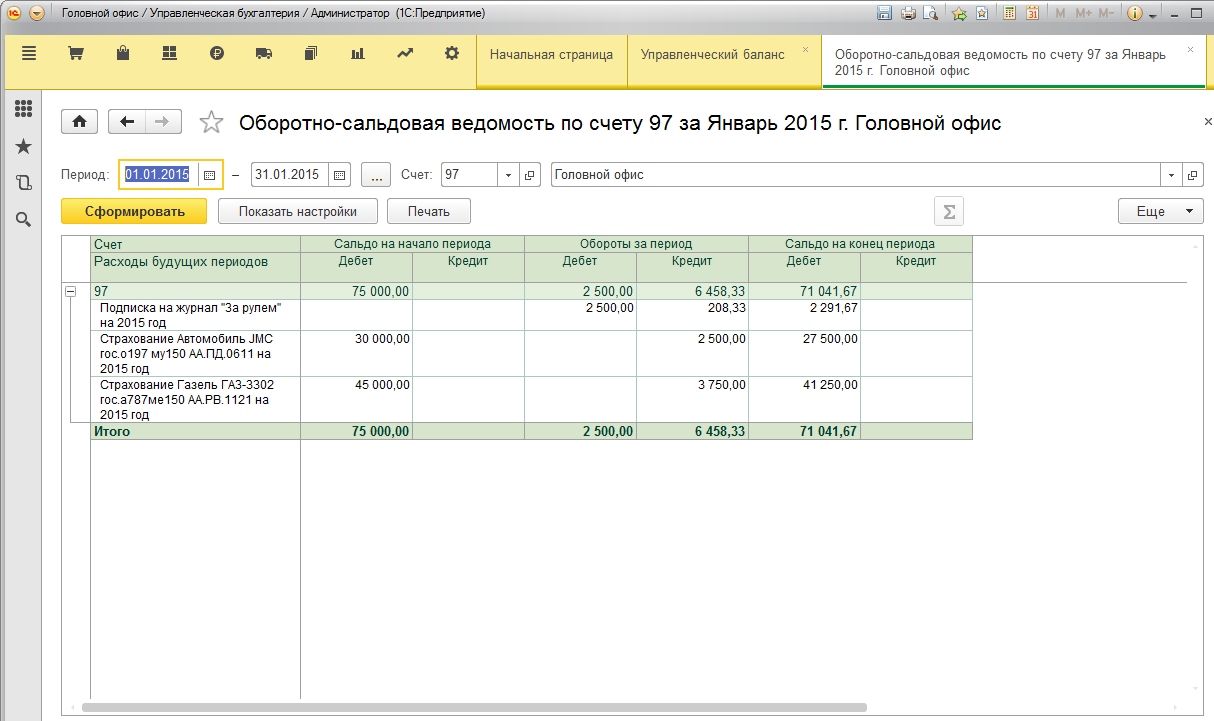Image resolution: width=1214 pixels, height=721 pixels.
Task: Expand the account 97 dropdown list
Action: tap(508, 174)
